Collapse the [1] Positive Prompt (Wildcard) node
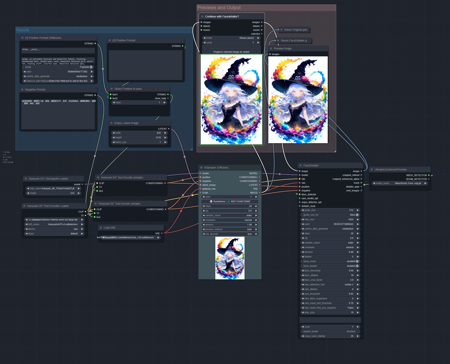Viewport: 450px width, 364px height. pyautogui.click(x=22, y=38)
